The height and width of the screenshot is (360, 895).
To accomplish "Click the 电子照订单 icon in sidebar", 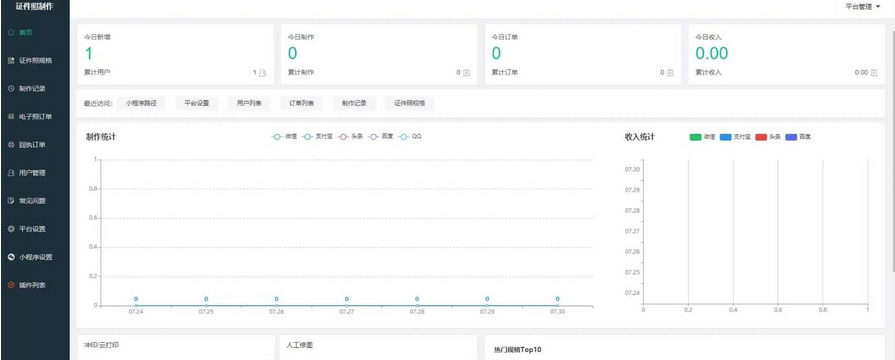I will pyautogui.click(x=11, y=116).
